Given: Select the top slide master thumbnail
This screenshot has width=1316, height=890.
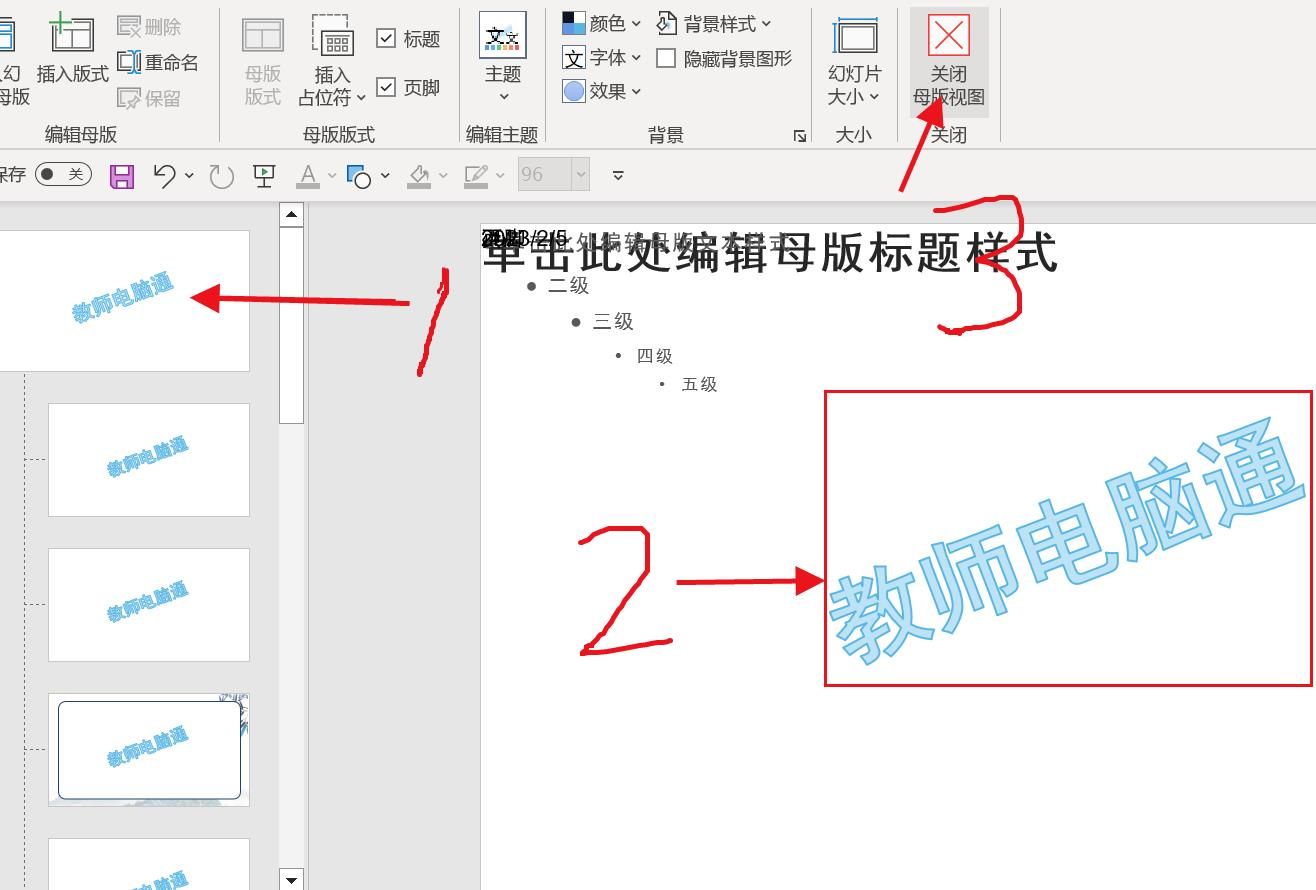Looking at the screenshot, I should pyautogui.click(x=124, y=301).
